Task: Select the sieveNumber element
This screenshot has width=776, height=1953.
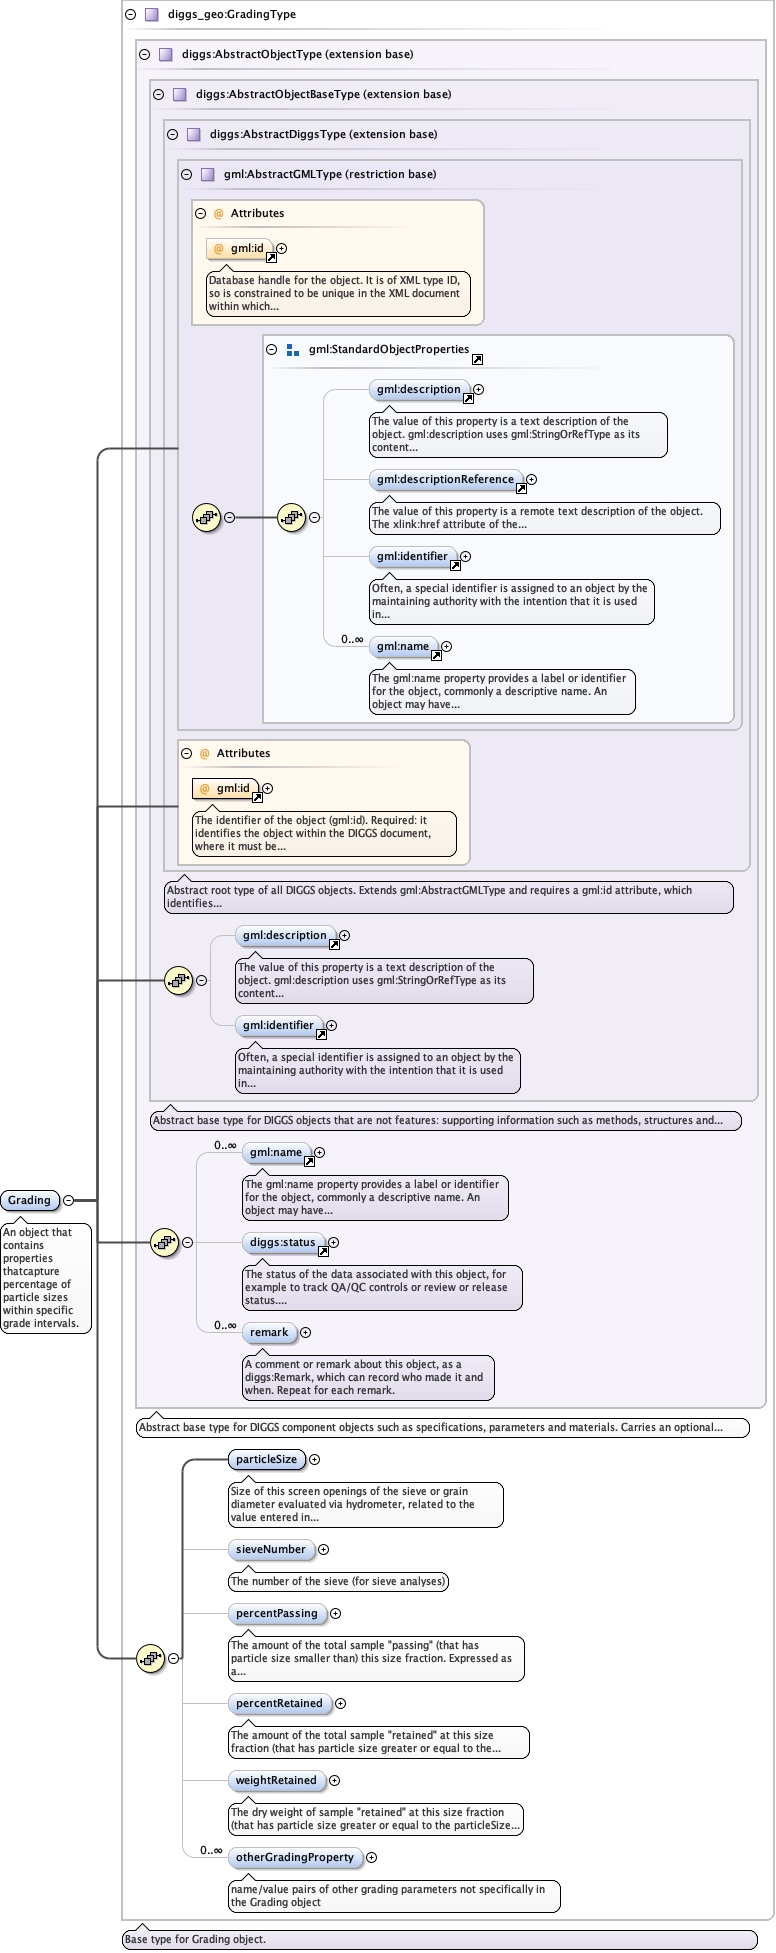Action: coord(271,1550)
